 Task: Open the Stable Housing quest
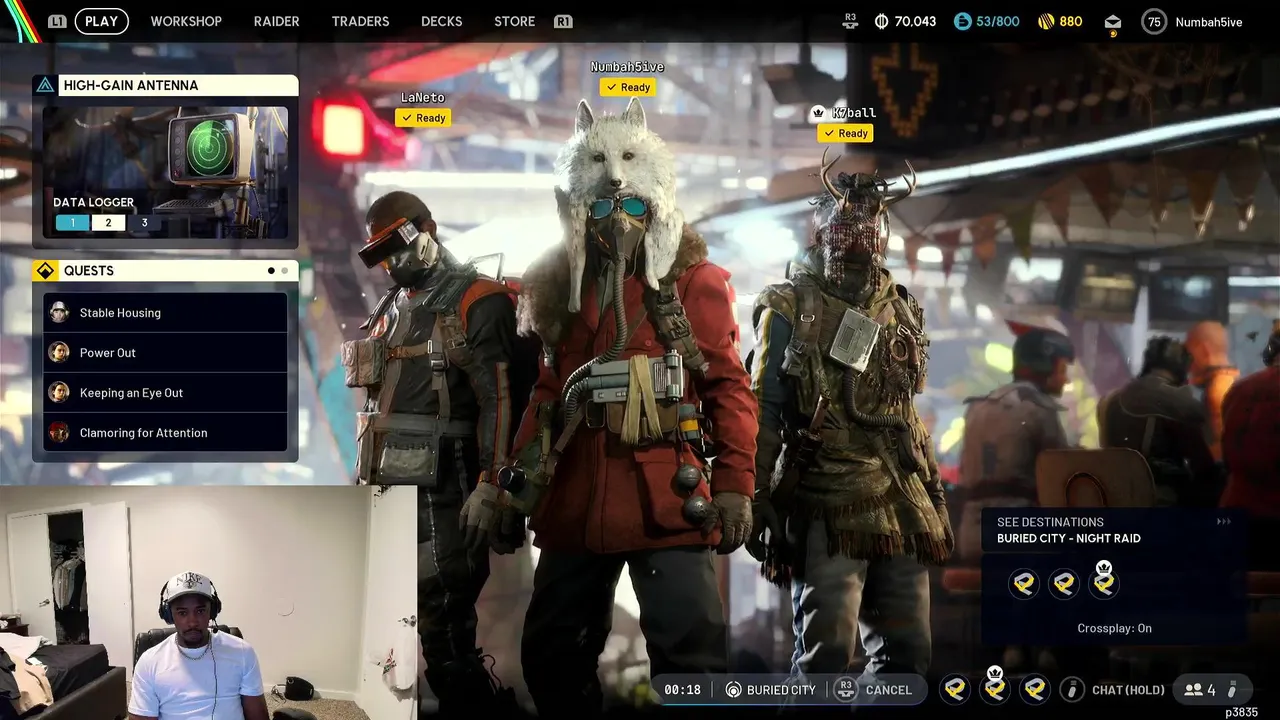[165, 313]
